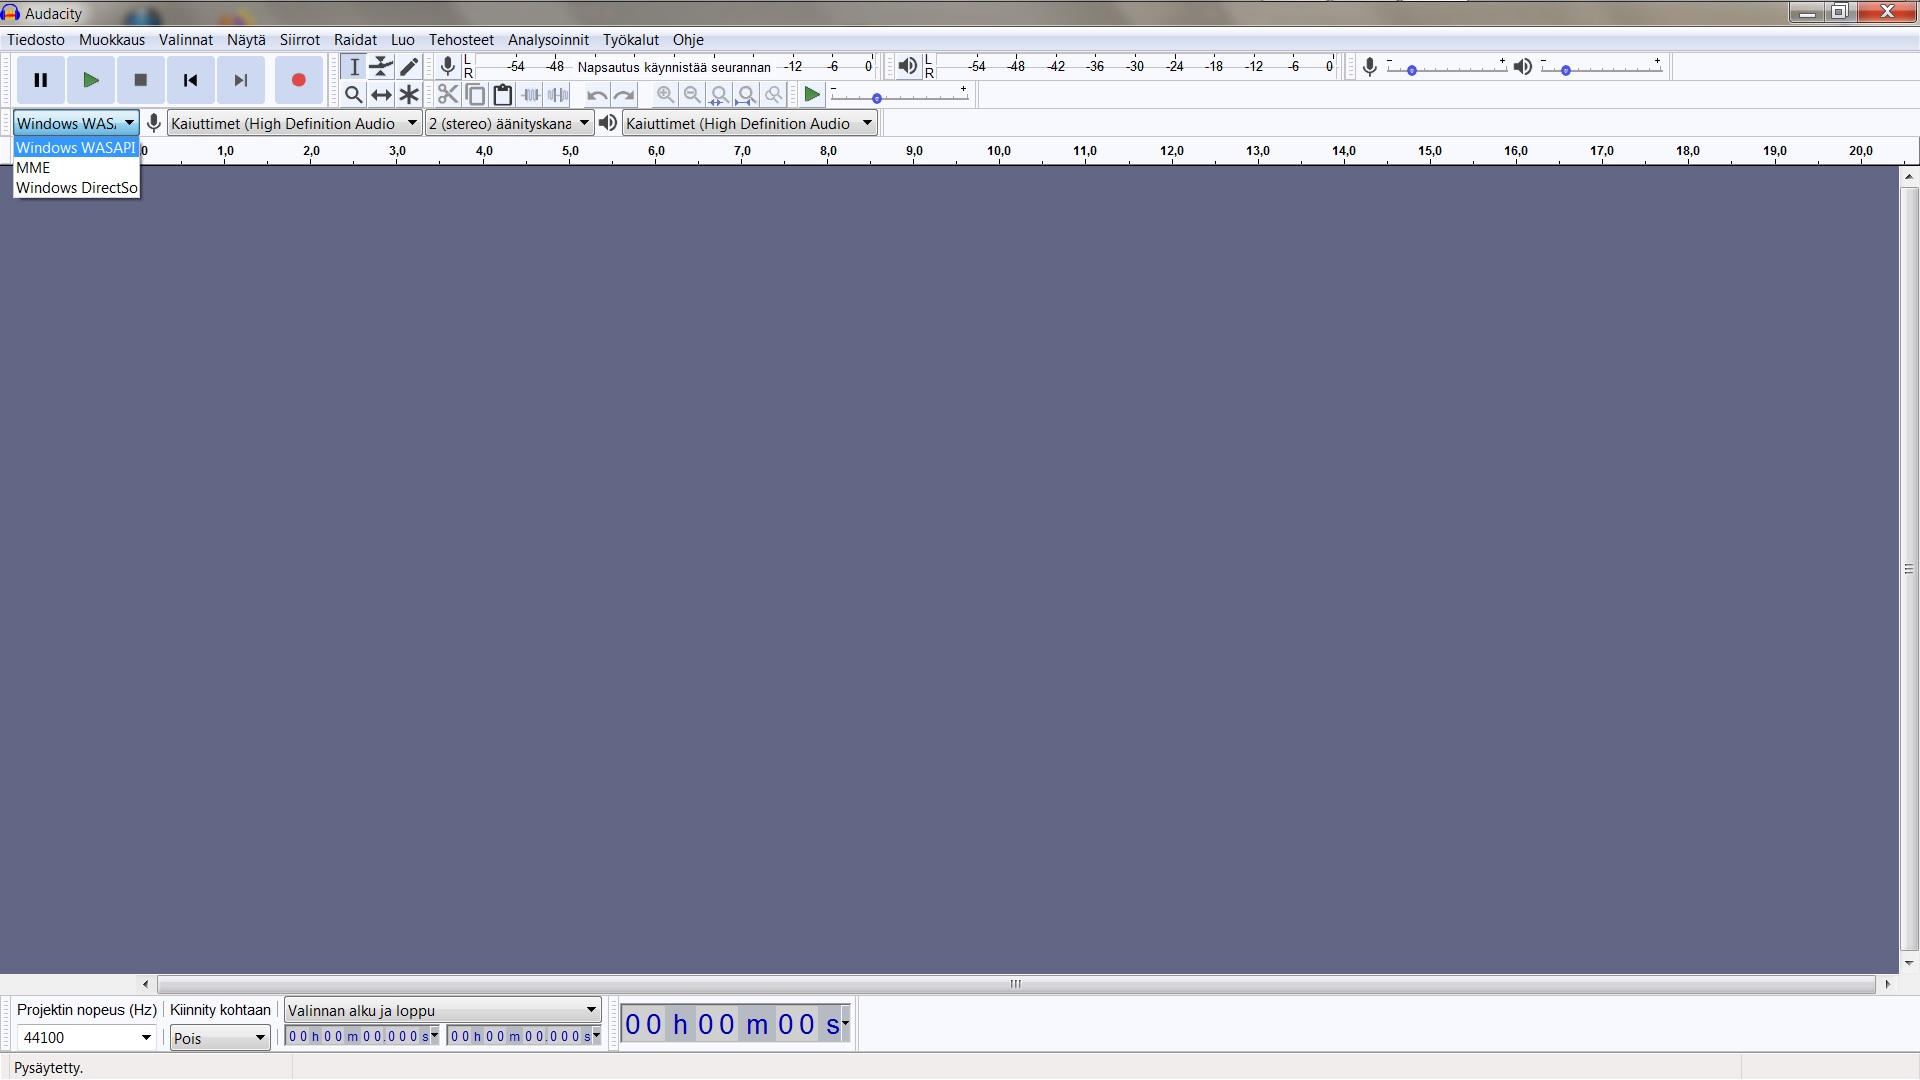Click the green Play-at-speed button
This screenshot has height=1080, width=1920.
(813, 95)
